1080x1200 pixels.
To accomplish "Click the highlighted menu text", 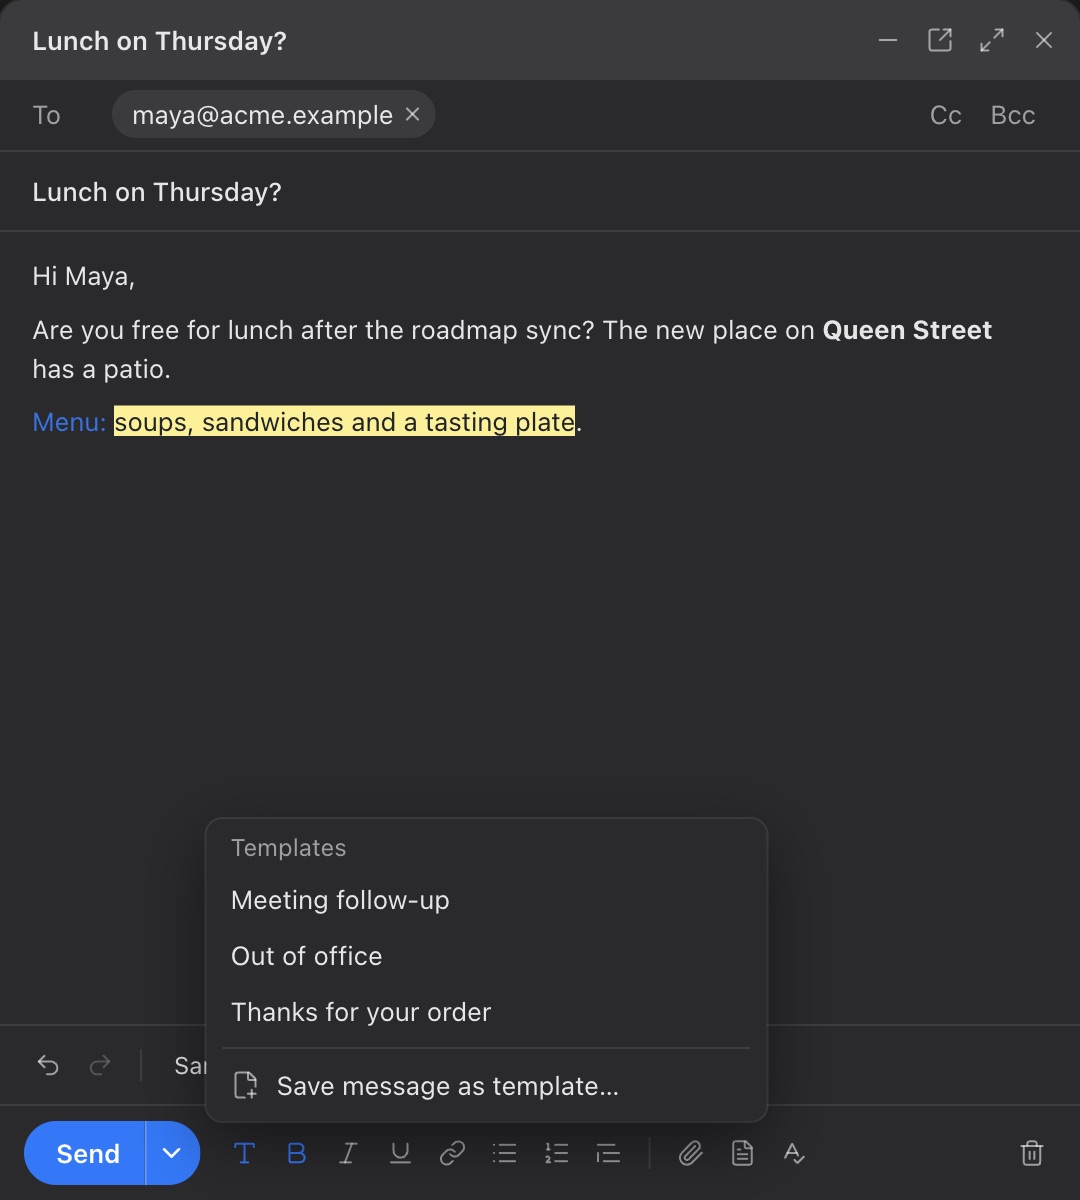I will [345, 422].
